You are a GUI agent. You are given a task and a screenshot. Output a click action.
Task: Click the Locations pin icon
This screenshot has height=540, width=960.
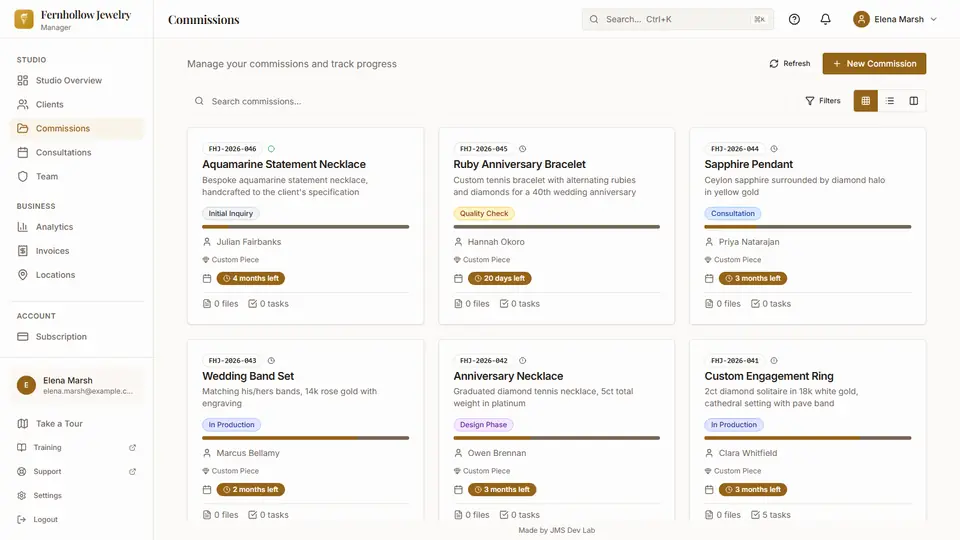click(23, 274)
